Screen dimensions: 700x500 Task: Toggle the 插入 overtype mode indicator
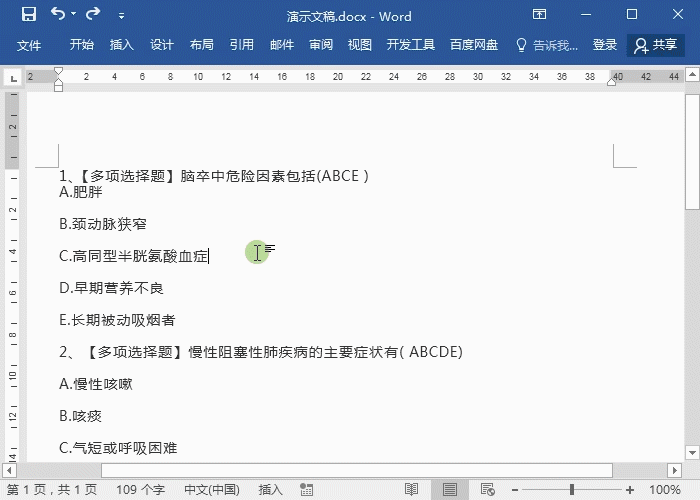click(270, 490)
